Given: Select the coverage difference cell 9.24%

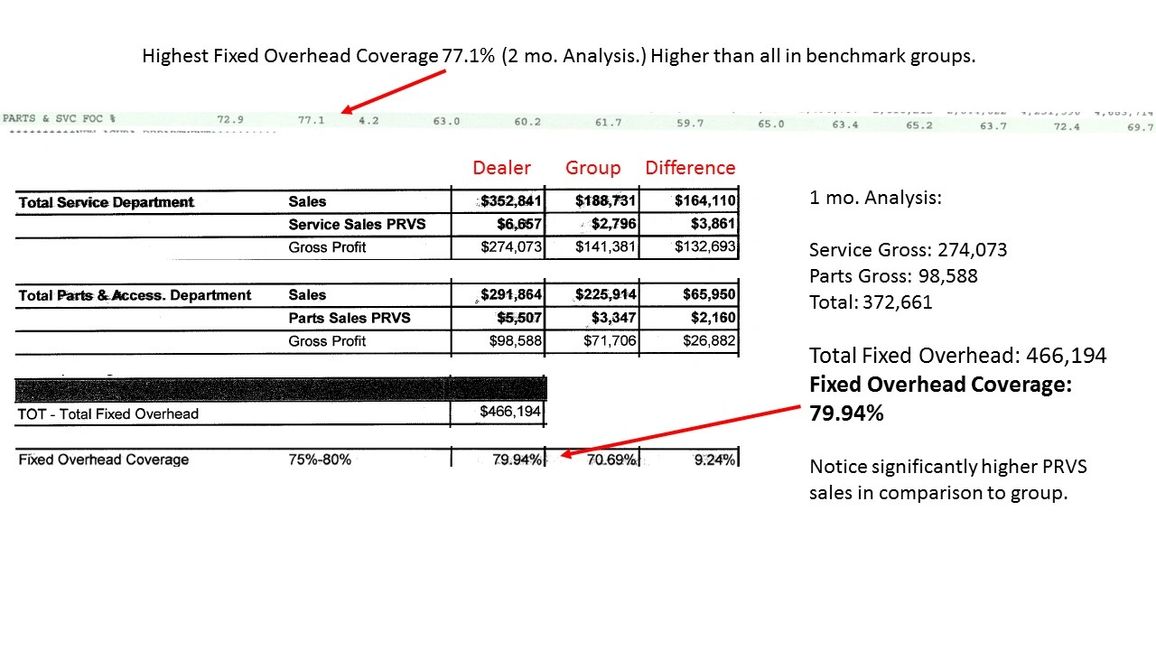Looking at the screenshot, I should pos(713,460).
